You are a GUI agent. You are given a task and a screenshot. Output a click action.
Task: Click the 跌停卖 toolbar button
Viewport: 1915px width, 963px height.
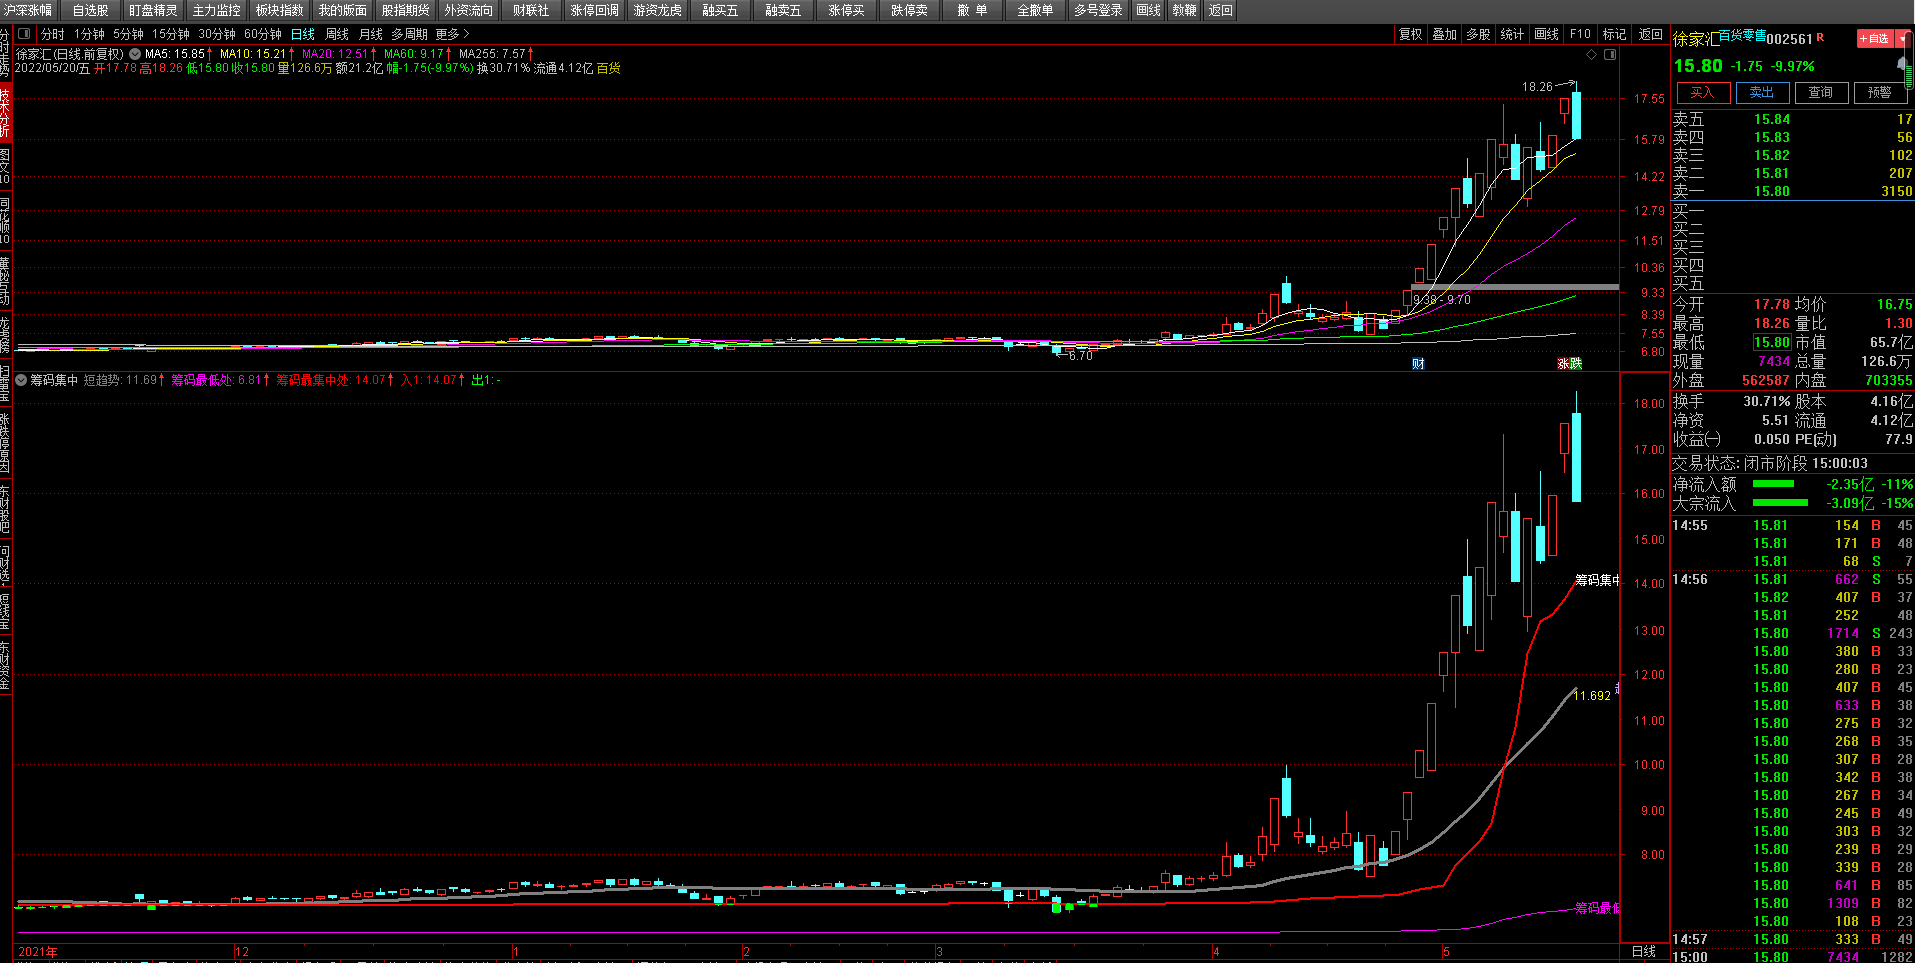[x=909, y=10]
